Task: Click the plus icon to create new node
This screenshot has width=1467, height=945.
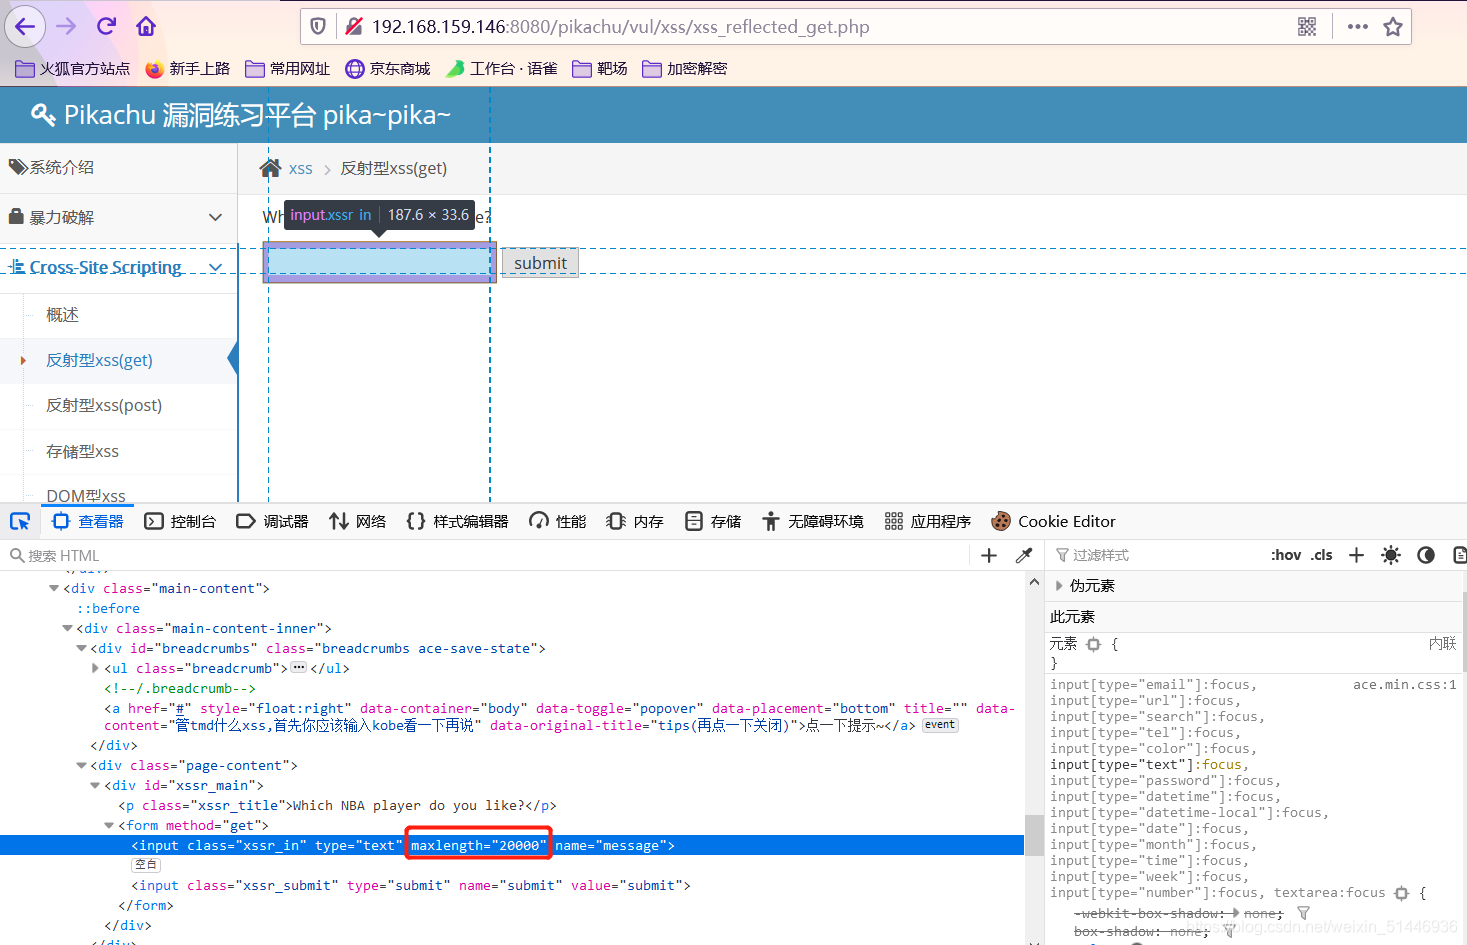Action: click(x=989, y=555)
